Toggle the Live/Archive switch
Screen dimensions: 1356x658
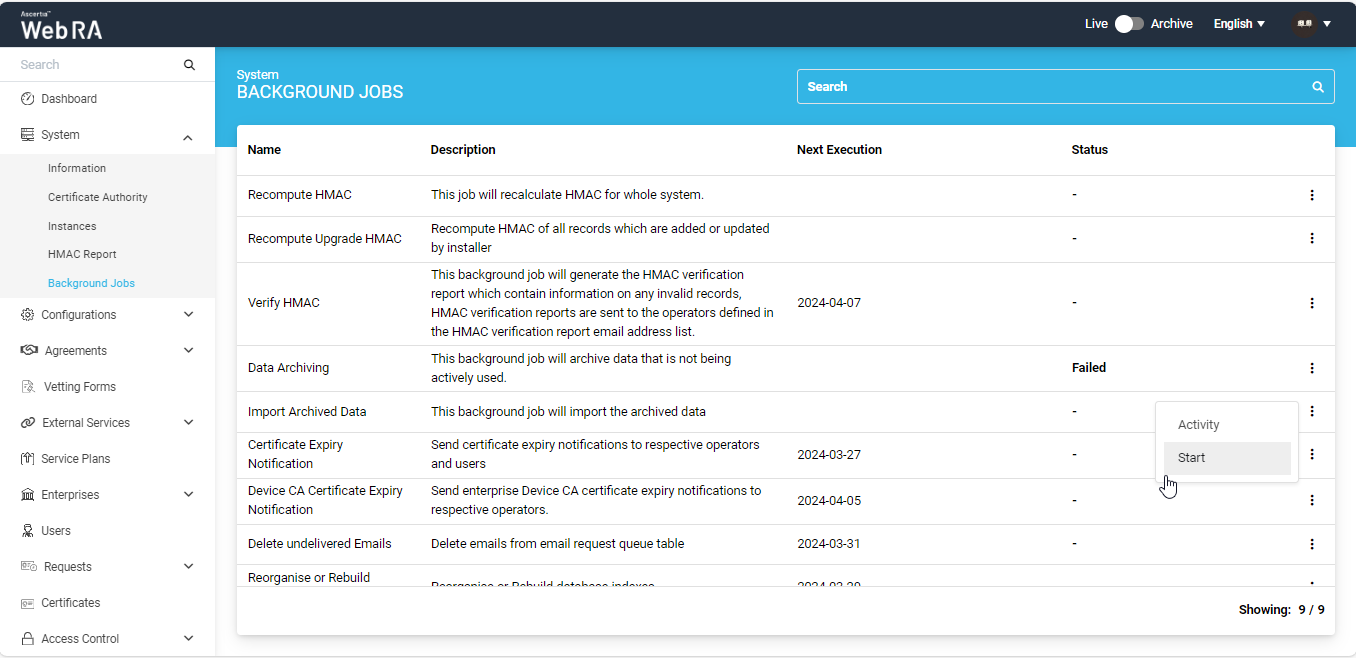point(1129,24)
